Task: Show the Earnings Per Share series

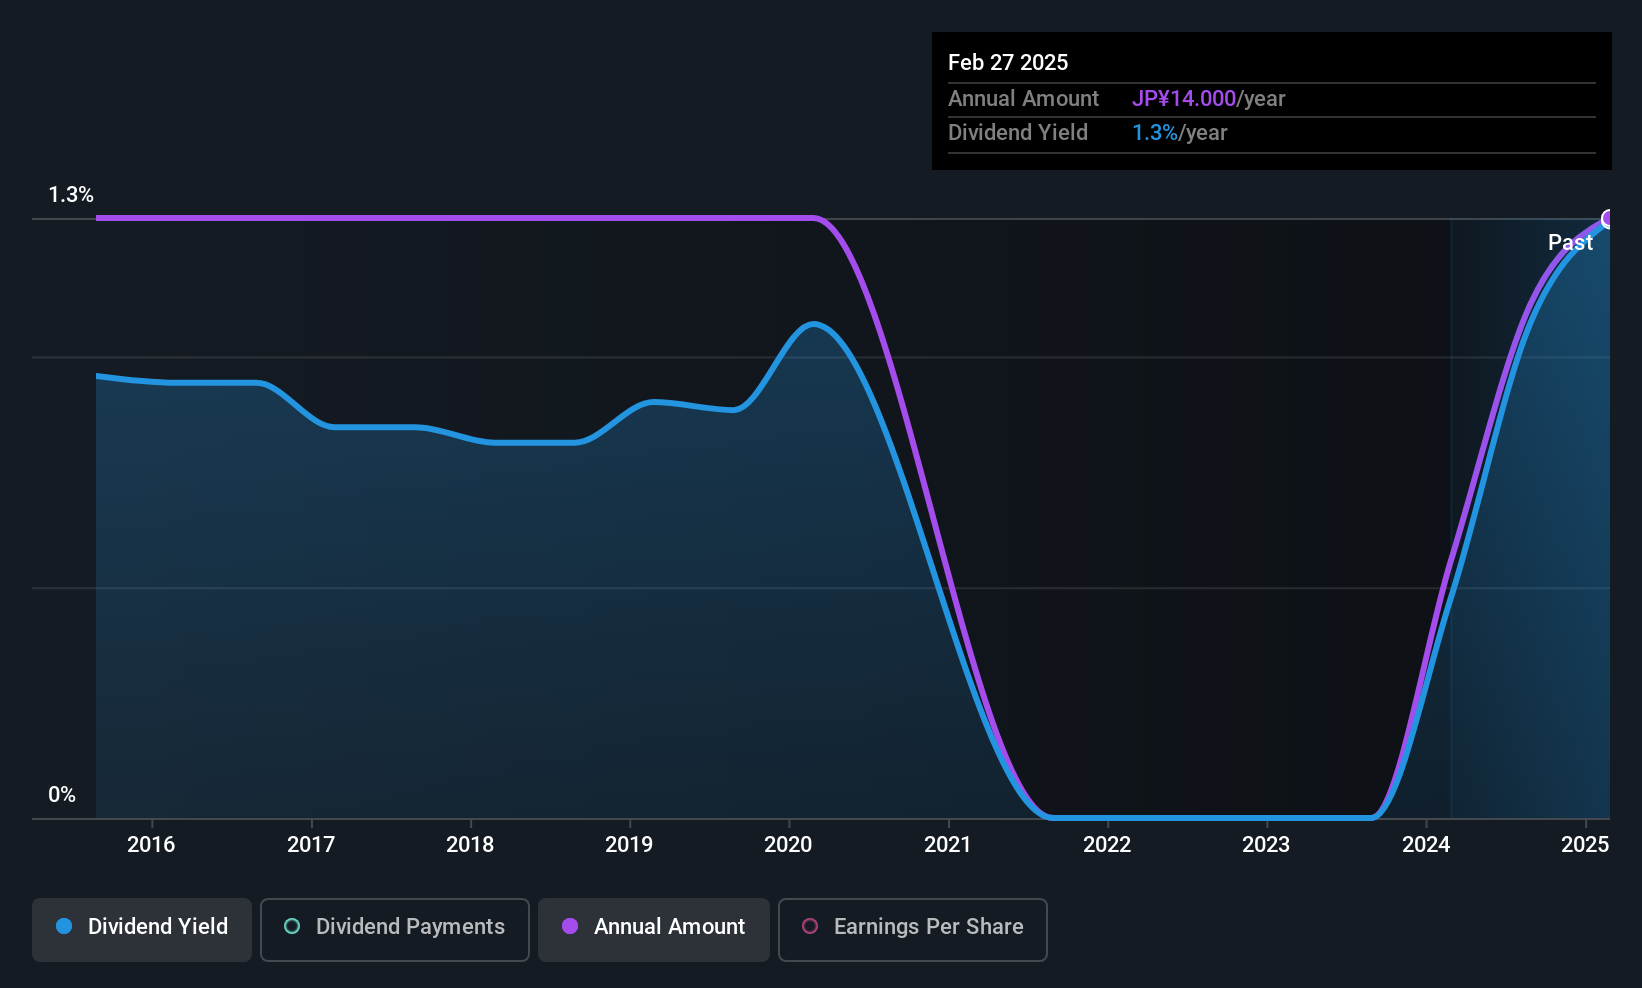Action: (912, 930)
